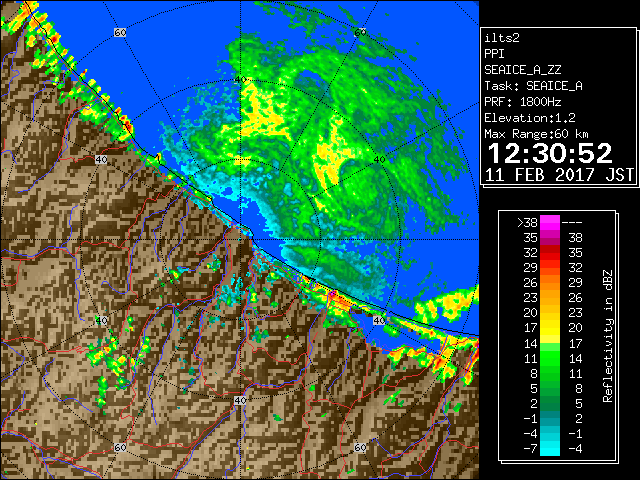The image size is (640, 480).
Task: Click the "Max Range:60 km" line
Action: (x=536, y=134)
